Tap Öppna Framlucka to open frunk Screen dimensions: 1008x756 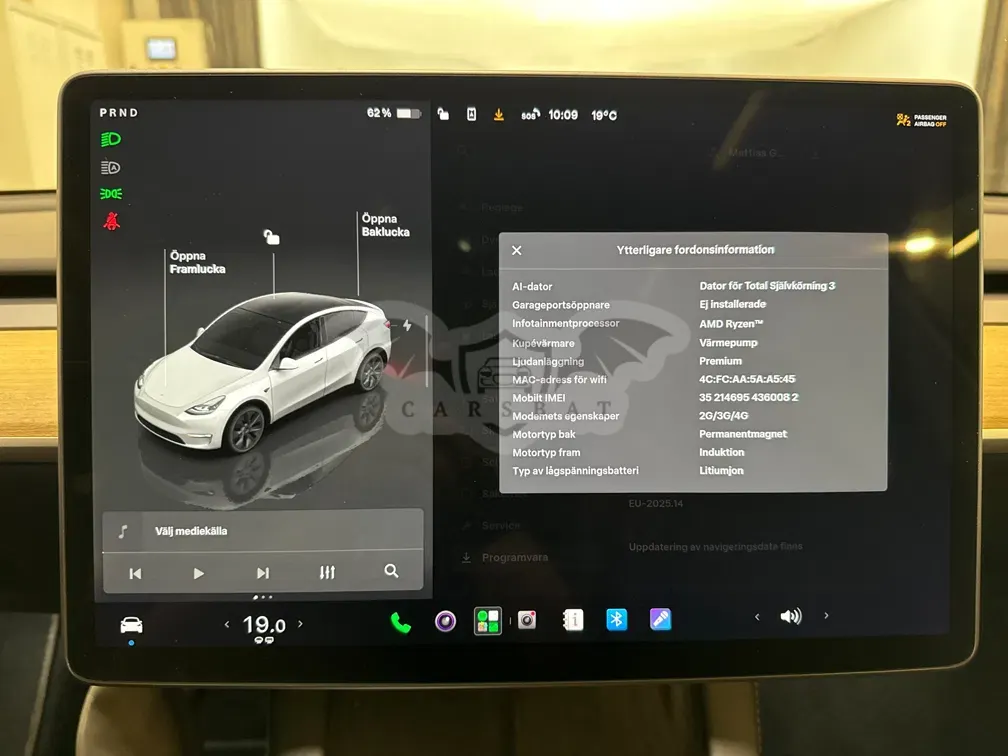(197, 262)
